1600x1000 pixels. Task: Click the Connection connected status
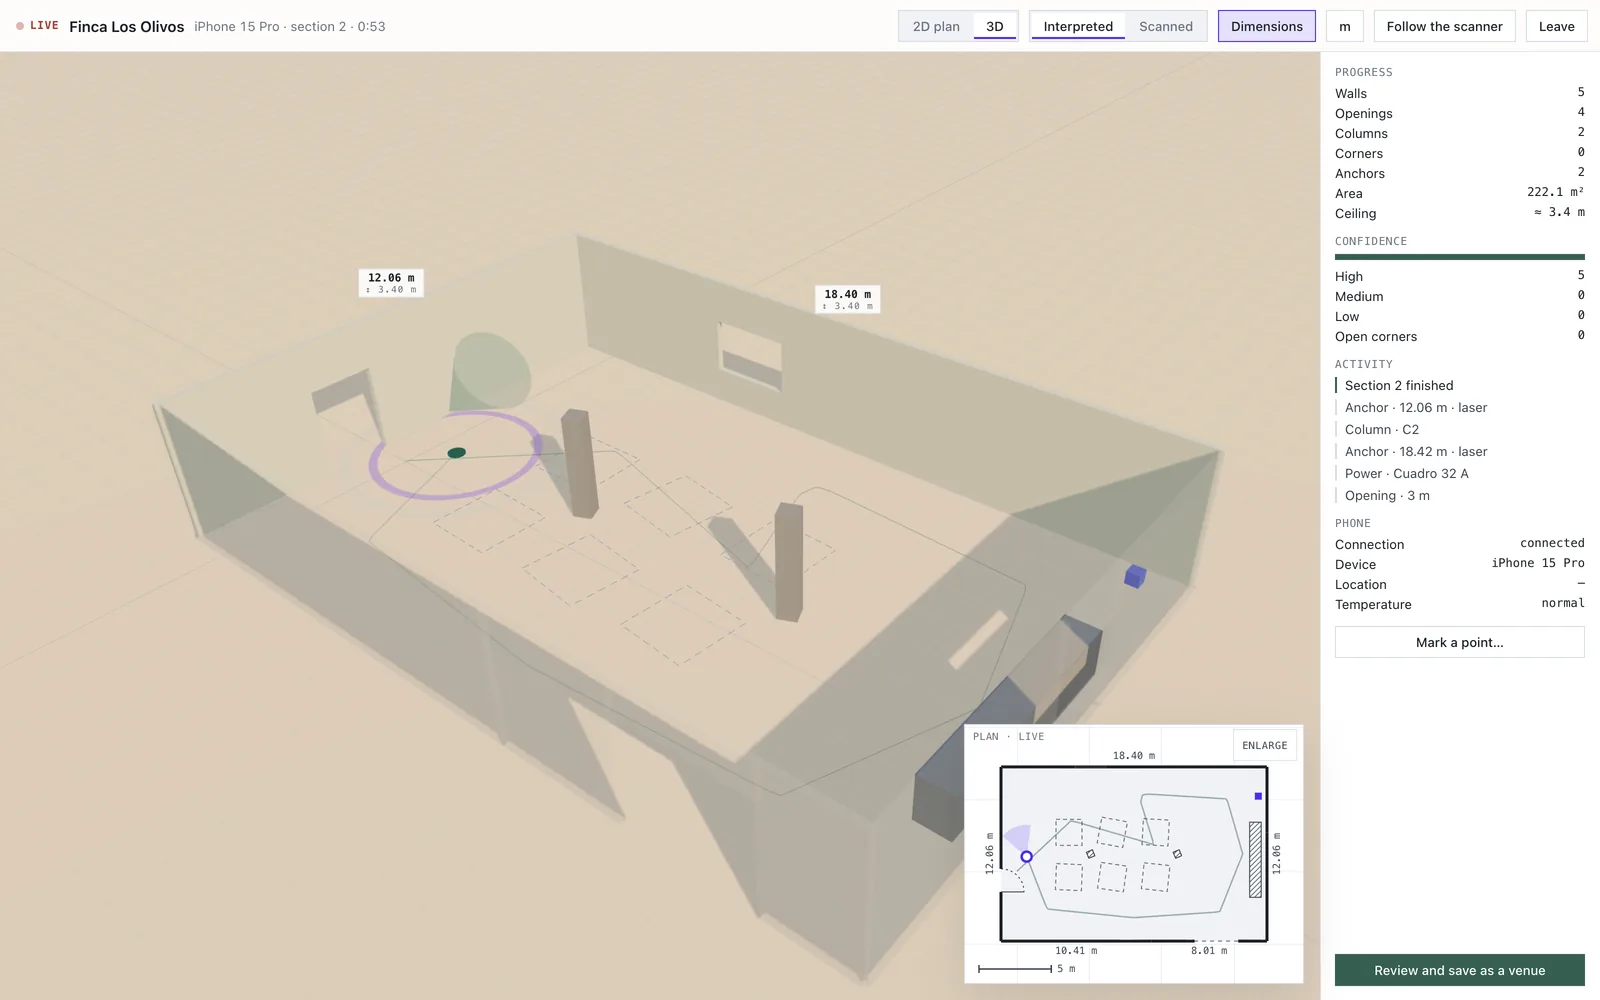pyautogui.click(x=1552, y=543)
